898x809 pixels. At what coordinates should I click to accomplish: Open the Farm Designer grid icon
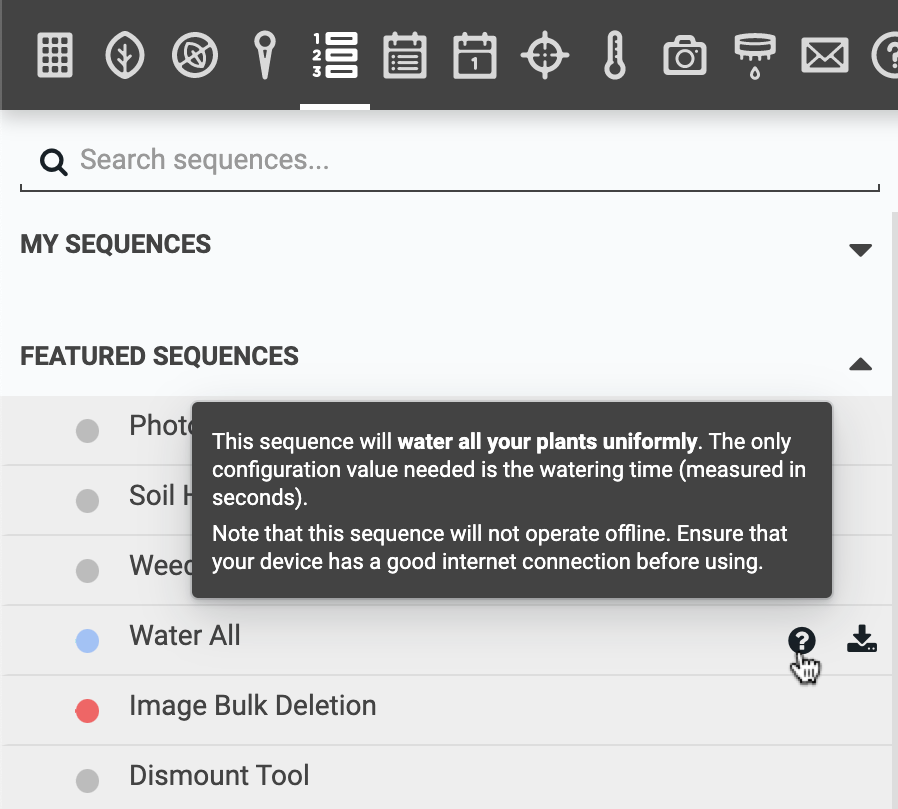tap(55, 55)
